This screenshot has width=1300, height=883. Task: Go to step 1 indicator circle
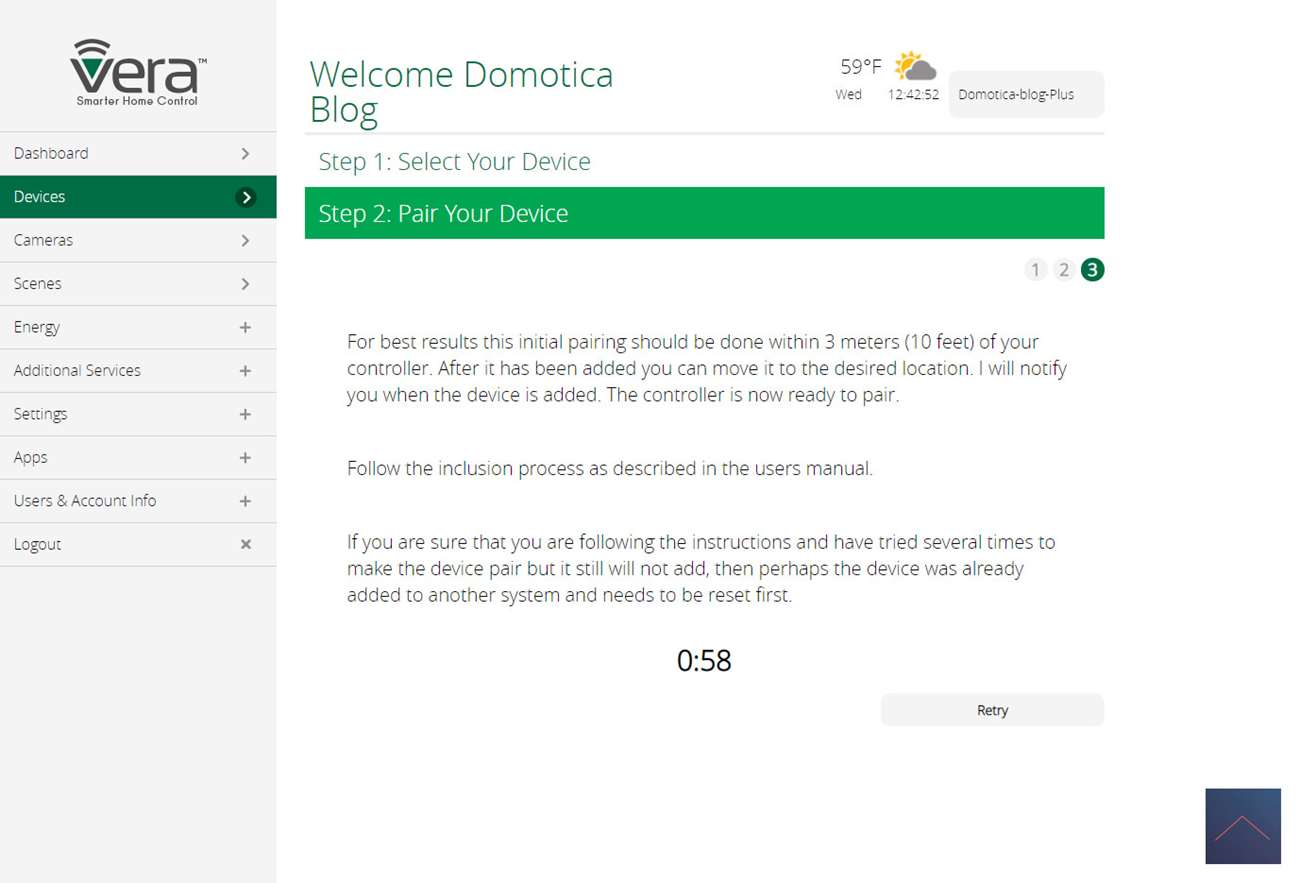click(x=1035, y=270)
